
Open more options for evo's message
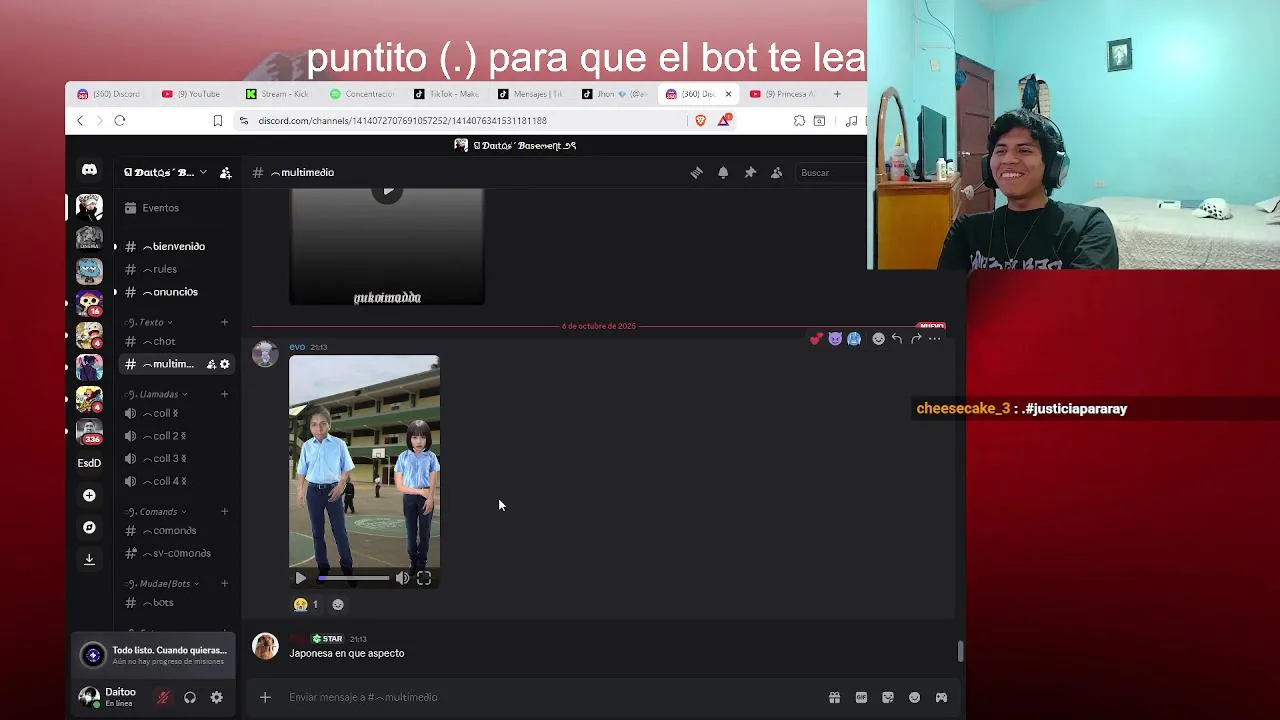(x=934, y=339)
